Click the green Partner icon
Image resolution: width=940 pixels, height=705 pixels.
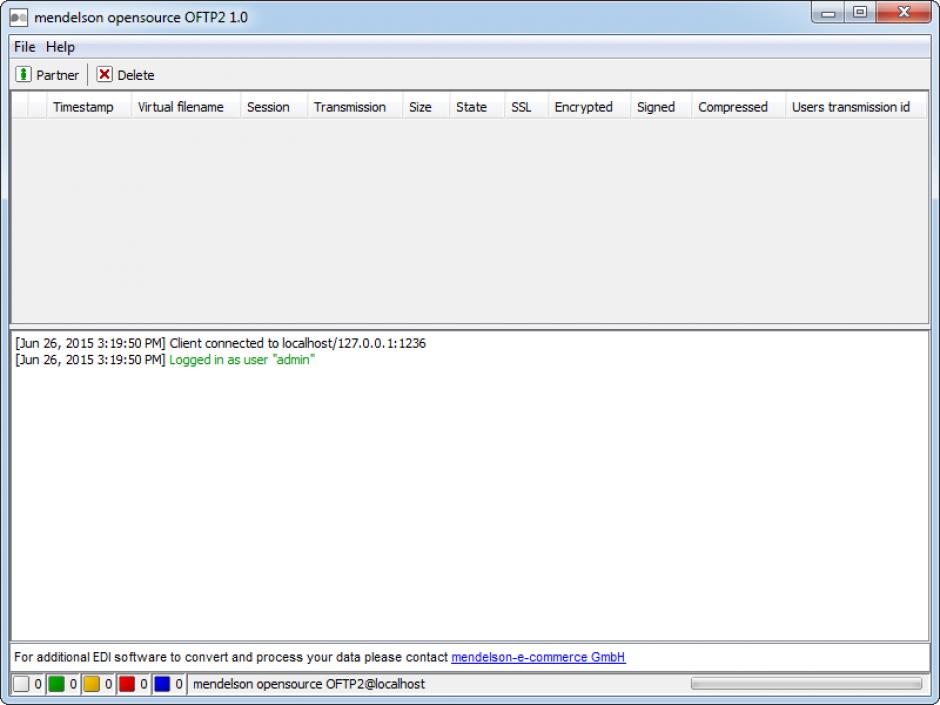tap(23, 74)
